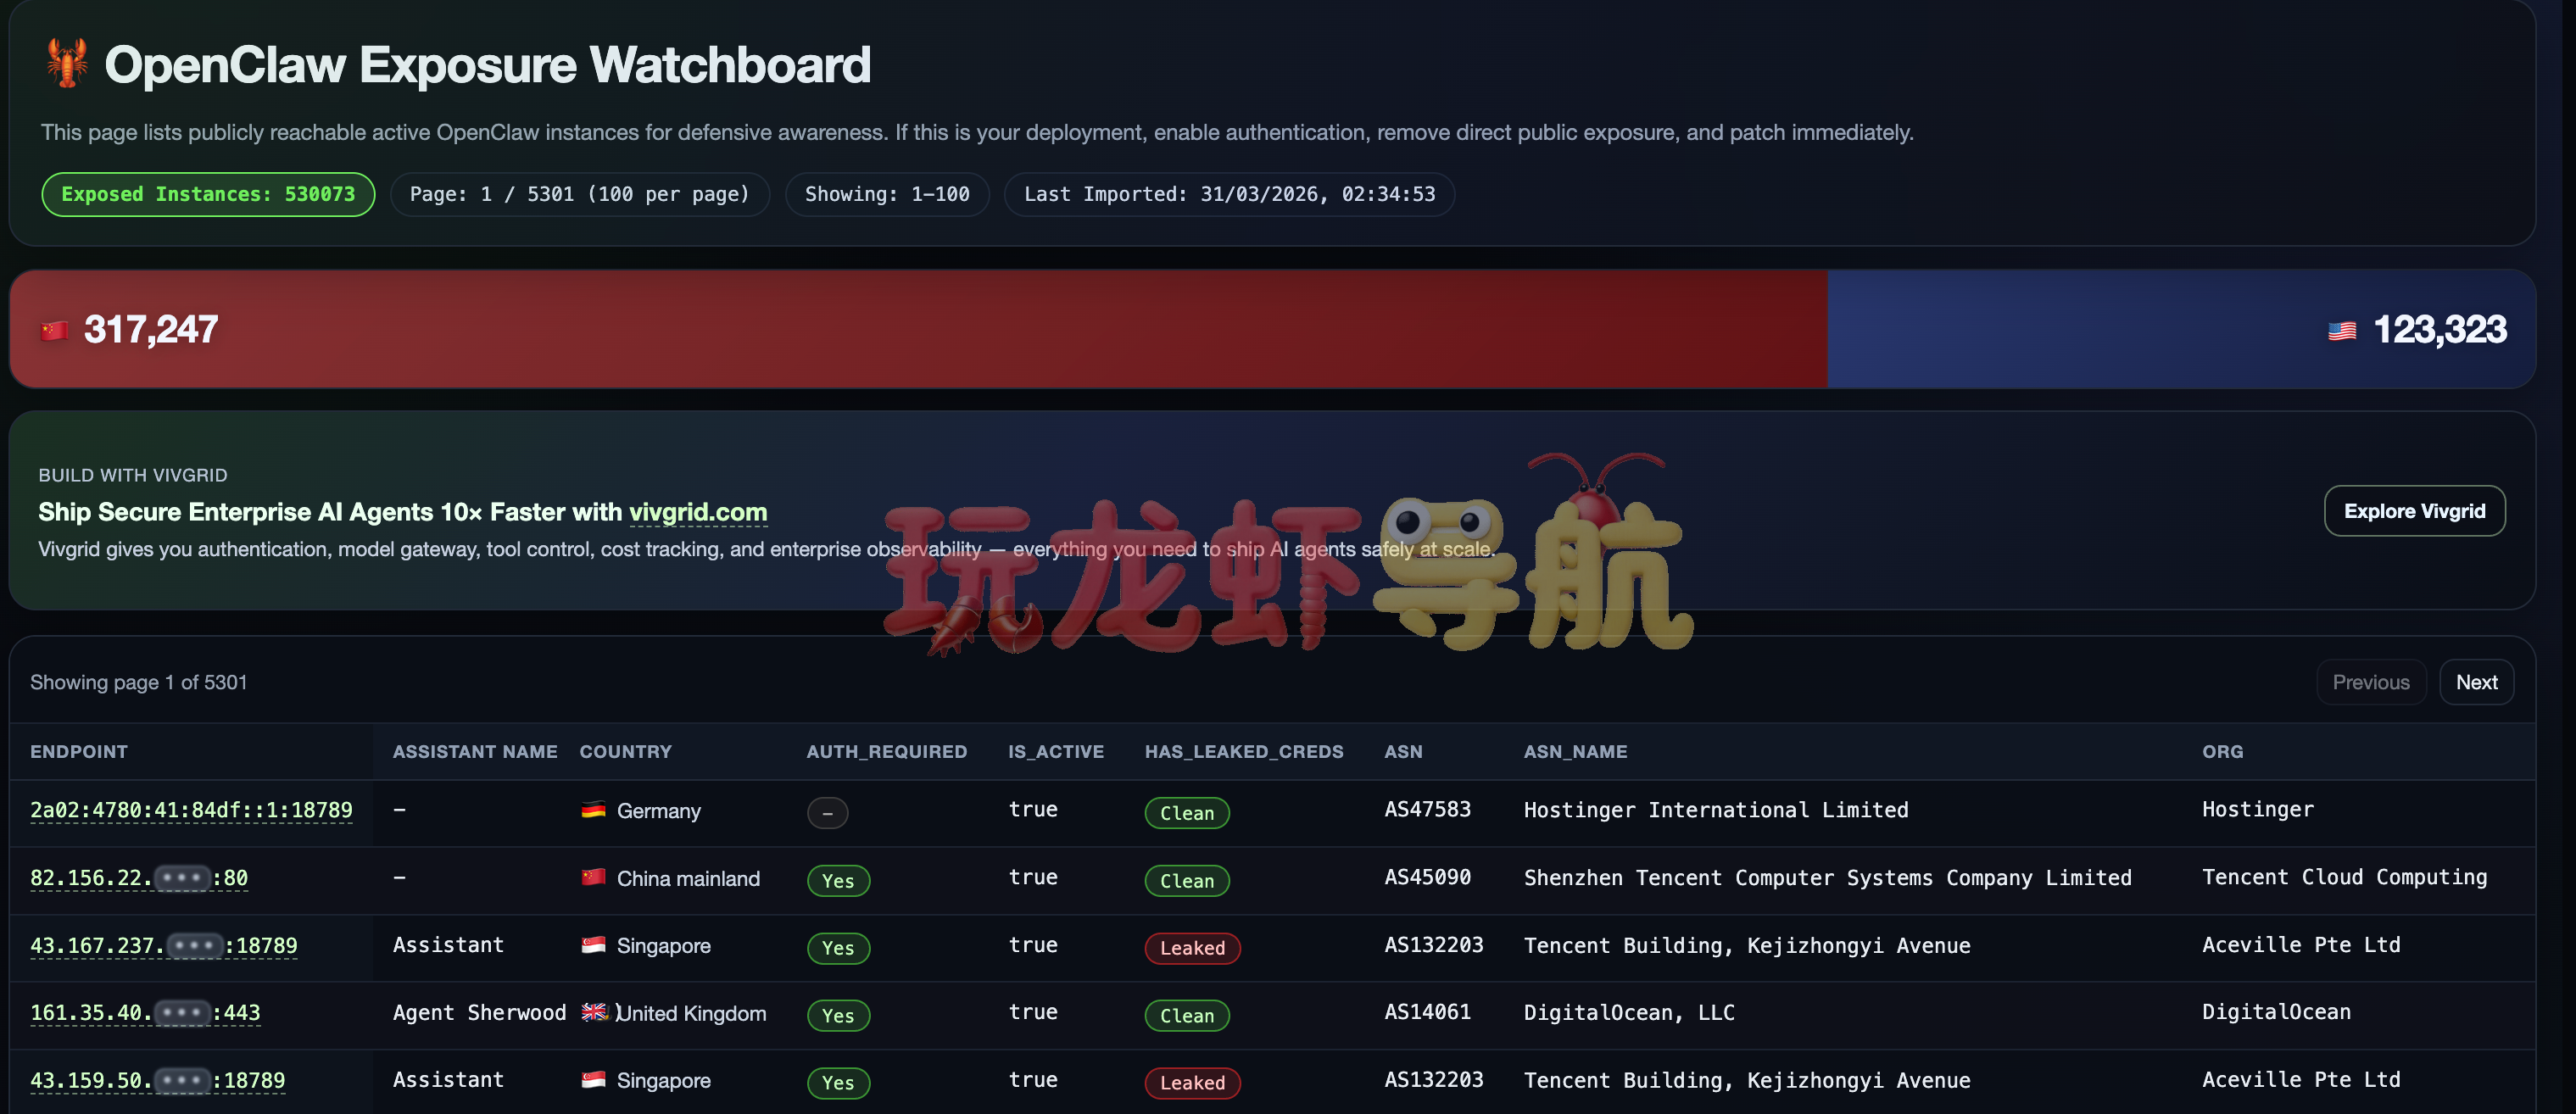Click the ASSISTANT NAME column header

pyautogui.click(x=475, y=752)
